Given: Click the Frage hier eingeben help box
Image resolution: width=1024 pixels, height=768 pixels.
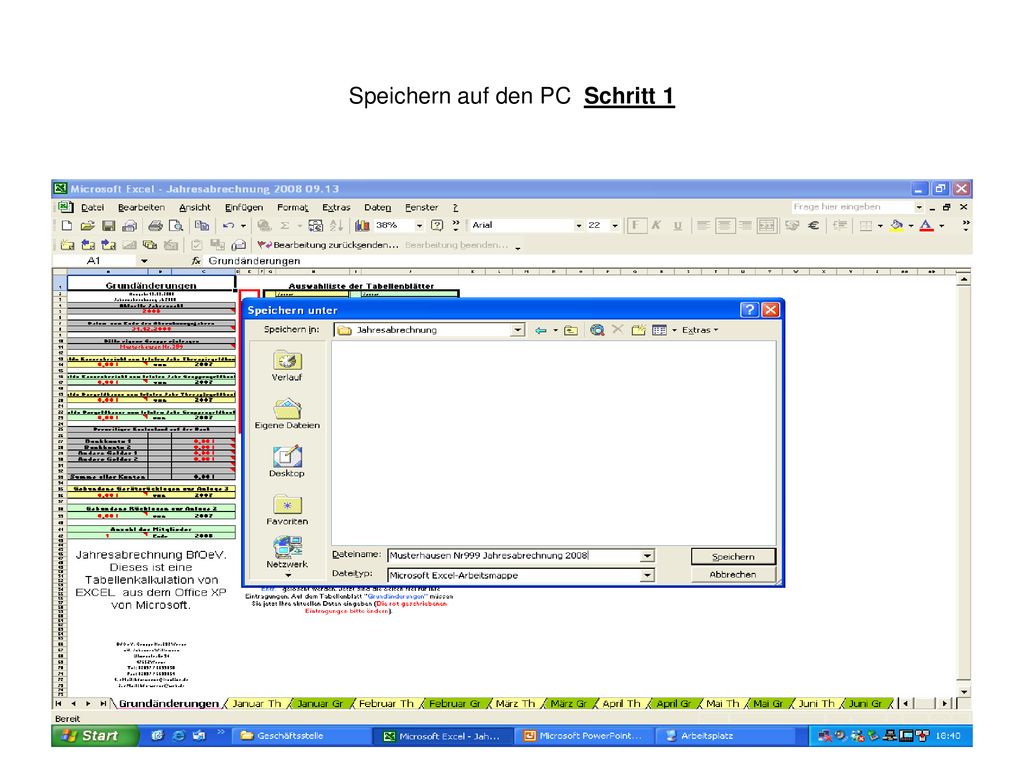Looking at the screenshot, I should click(852, 207).
